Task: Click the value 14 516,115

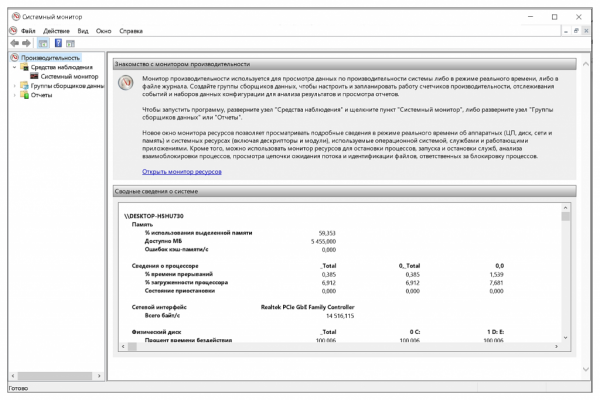Action: [x=340, y=316]
